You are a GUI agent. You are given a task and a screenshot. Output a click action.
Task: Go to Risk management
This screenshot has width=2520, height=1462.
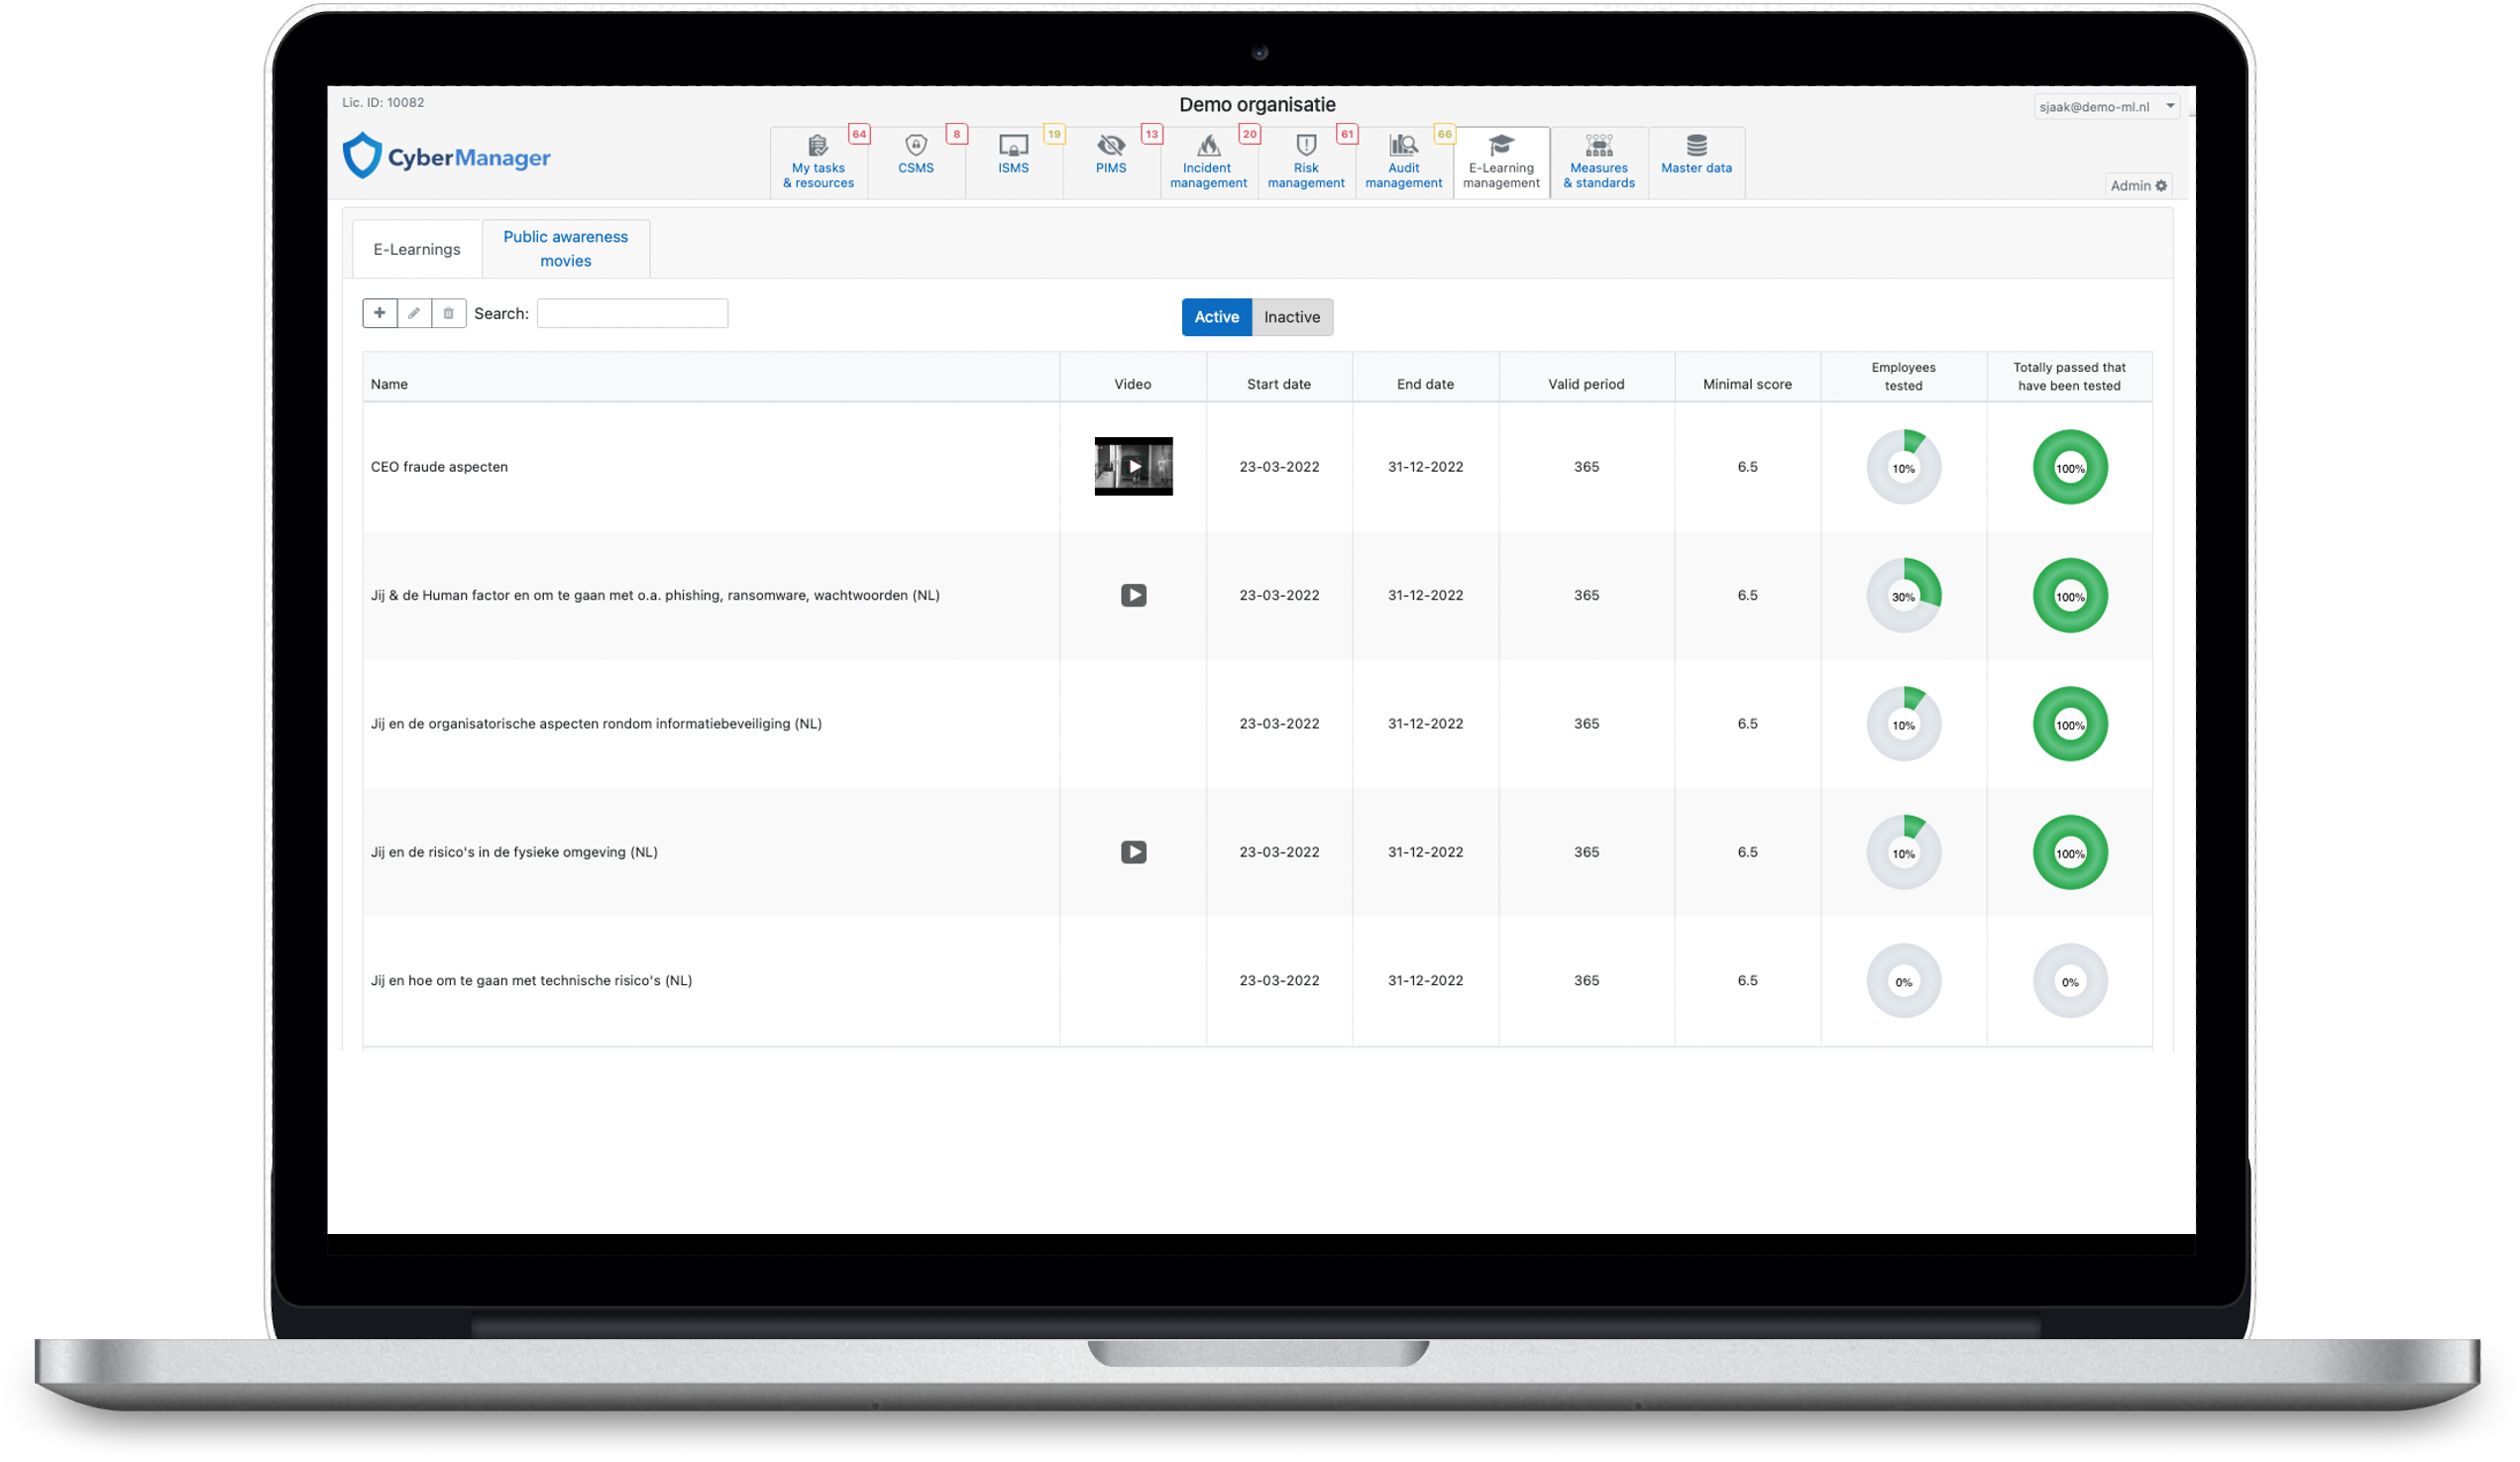click(1305, 162)
